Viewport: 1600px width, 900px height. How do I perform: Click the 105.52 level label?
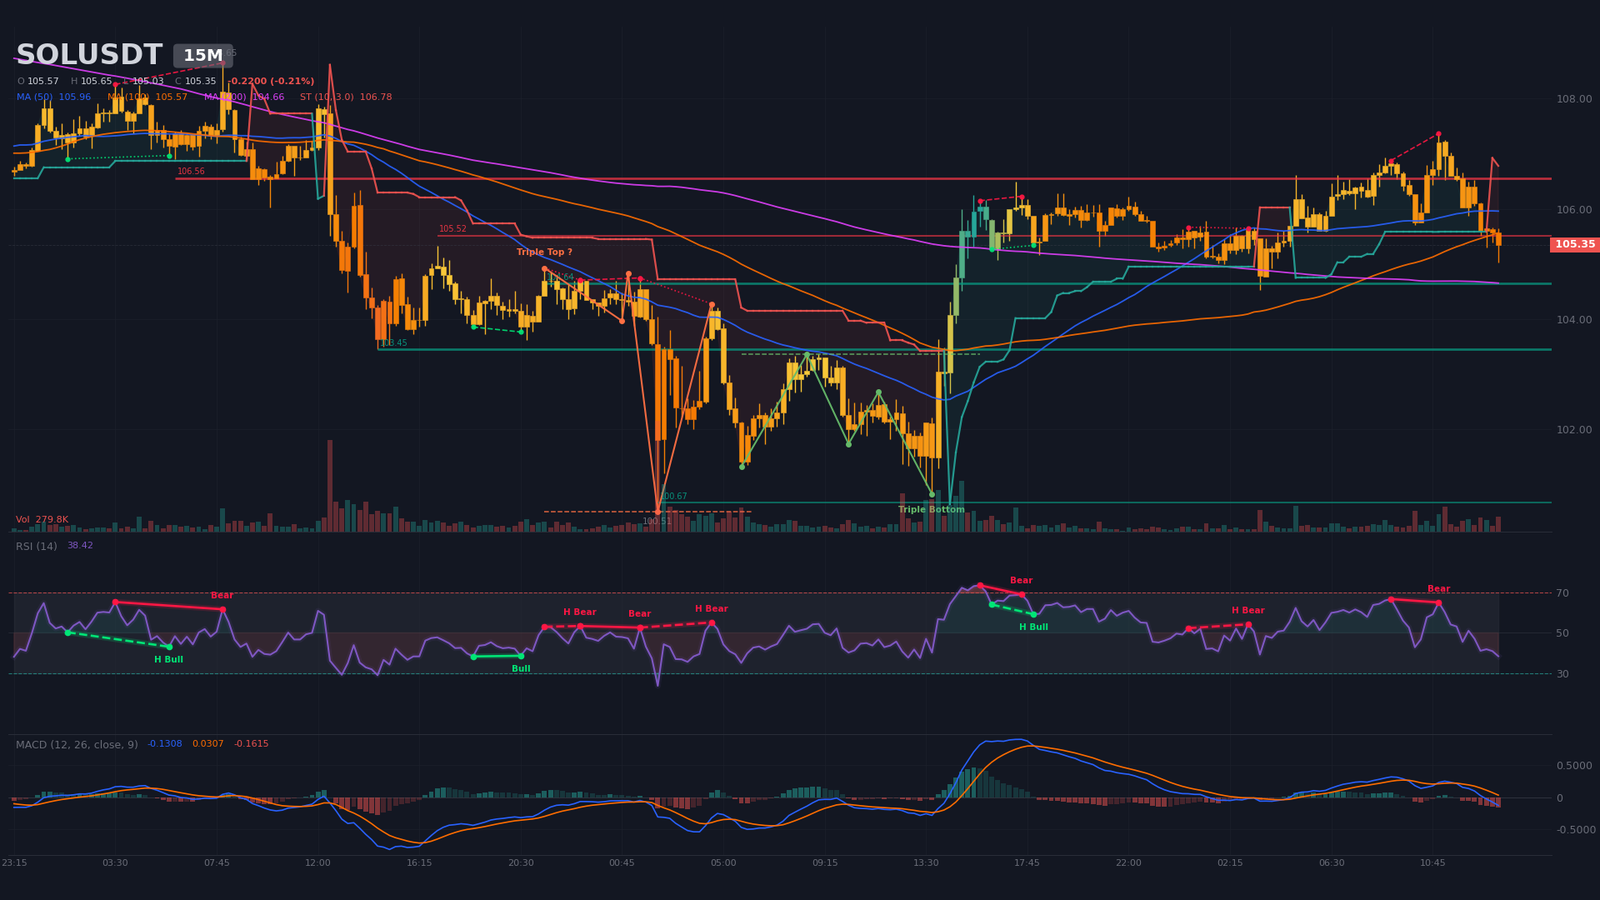pos(453,229)
